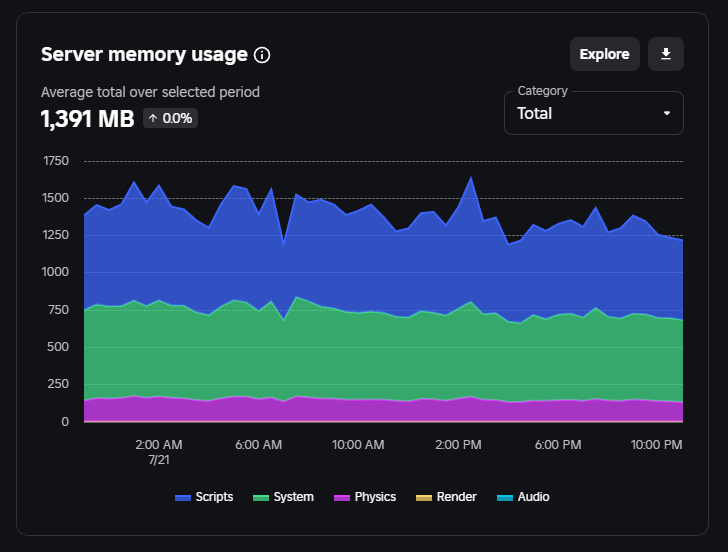Toggle the Physics legend series
The image size is (728, 552).
[x=365, y=497]
